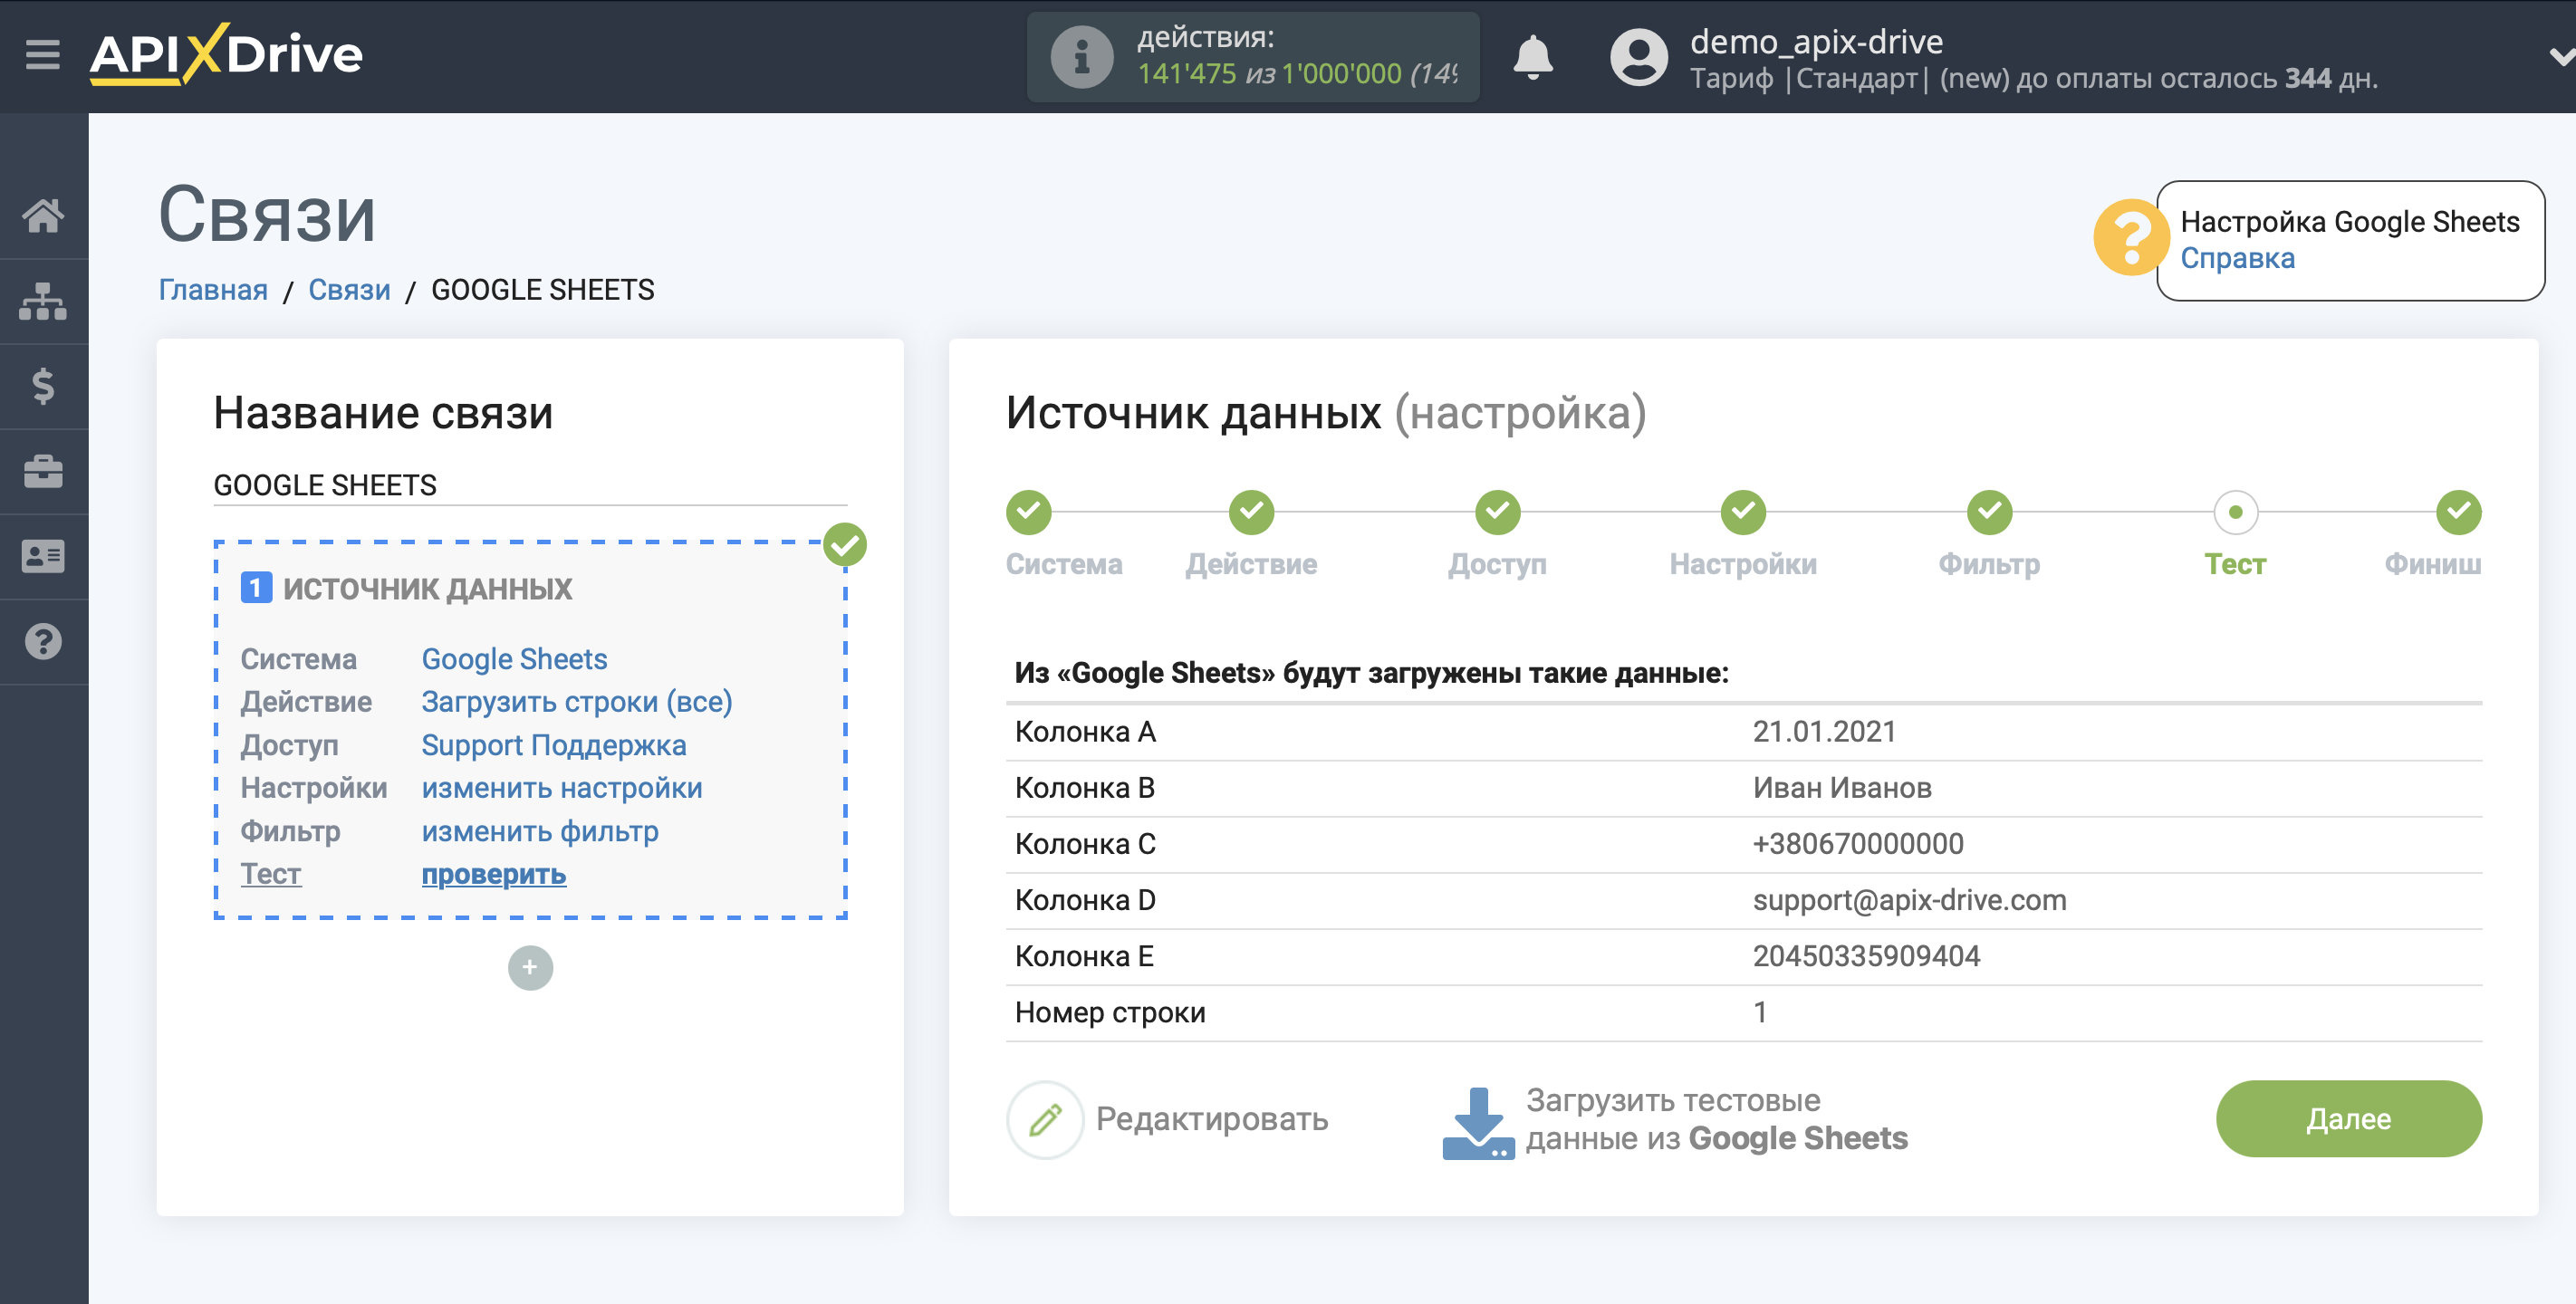Click the Номер строки row label
2576x1304 pixels.
click(1110, 1012)
